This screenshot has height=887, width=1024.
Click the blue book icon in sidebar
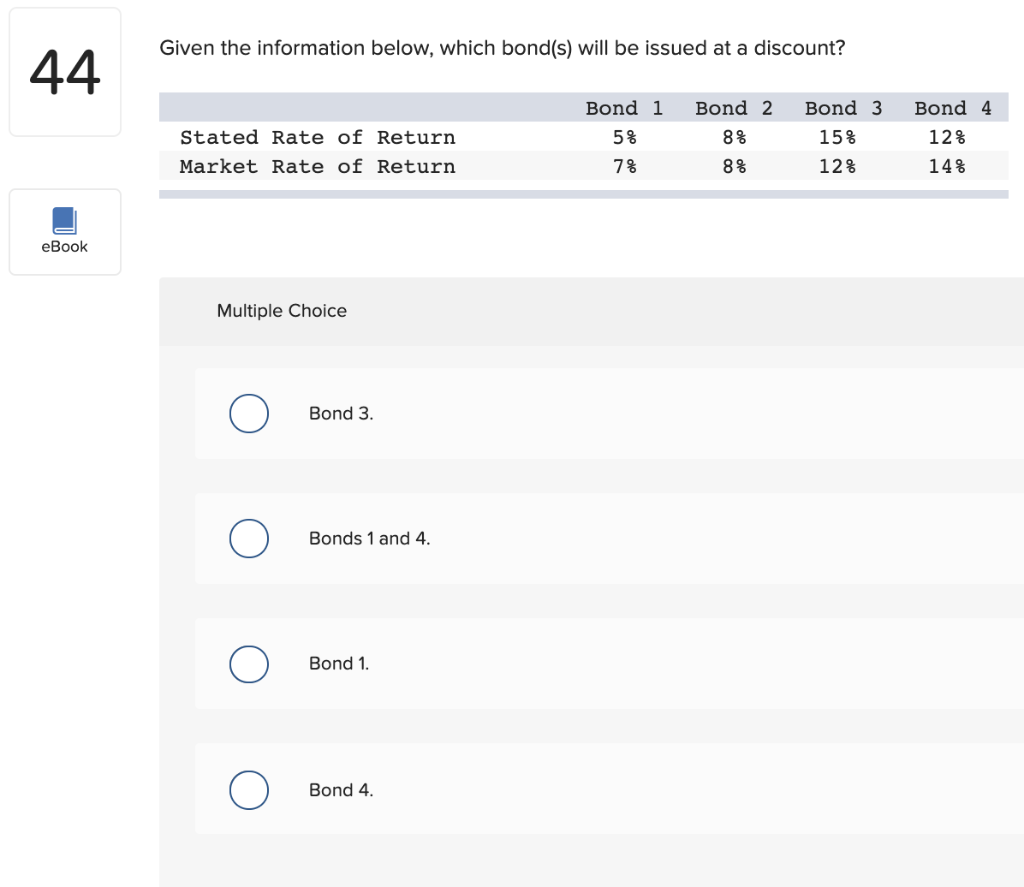coord(64,222)
